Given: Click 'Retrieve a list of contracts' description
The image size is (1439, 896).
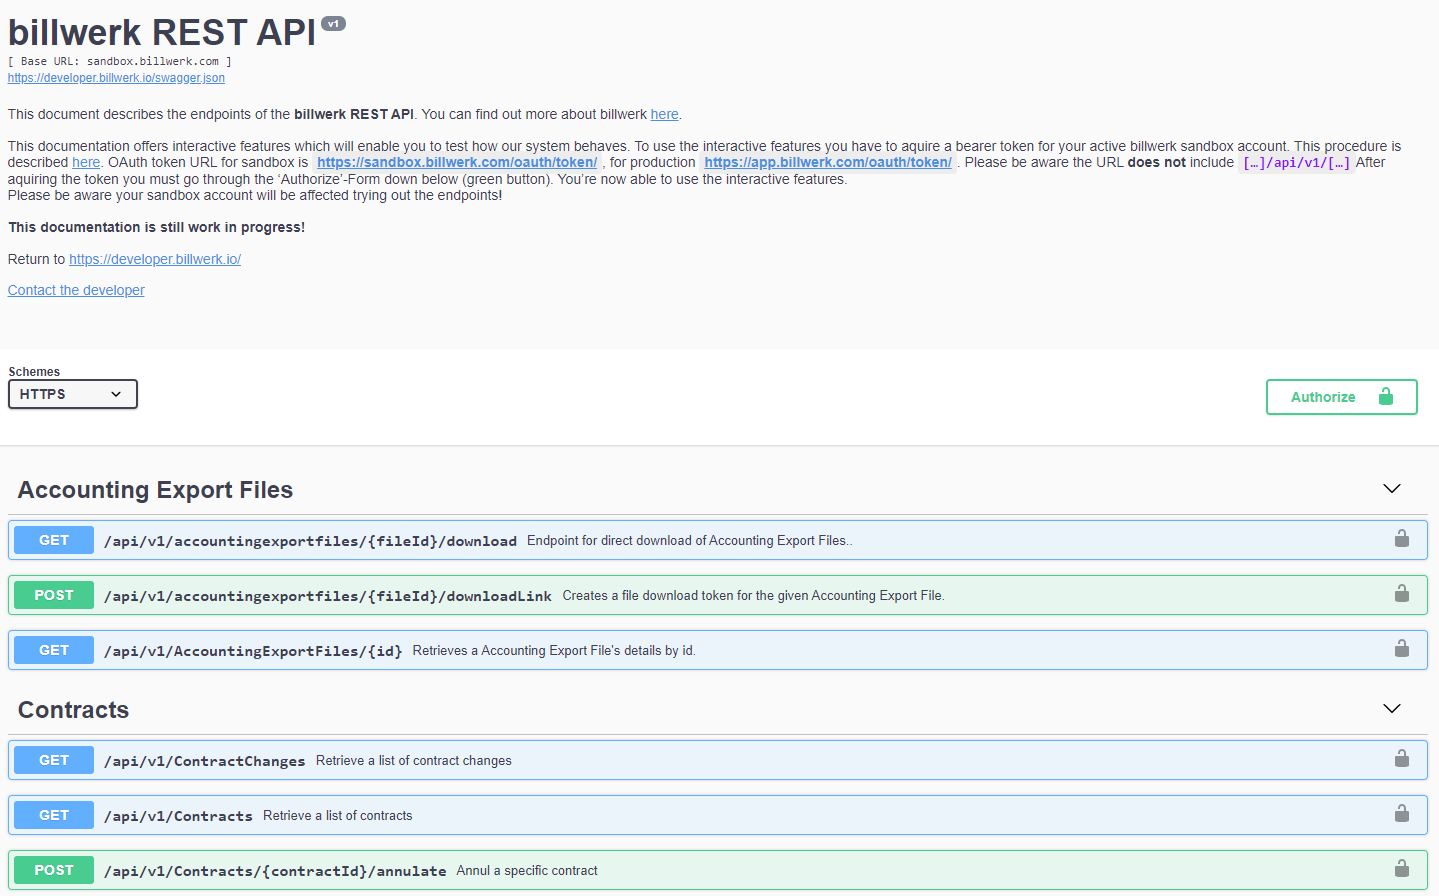Looking at the screenshot, I should pos(338,816).
